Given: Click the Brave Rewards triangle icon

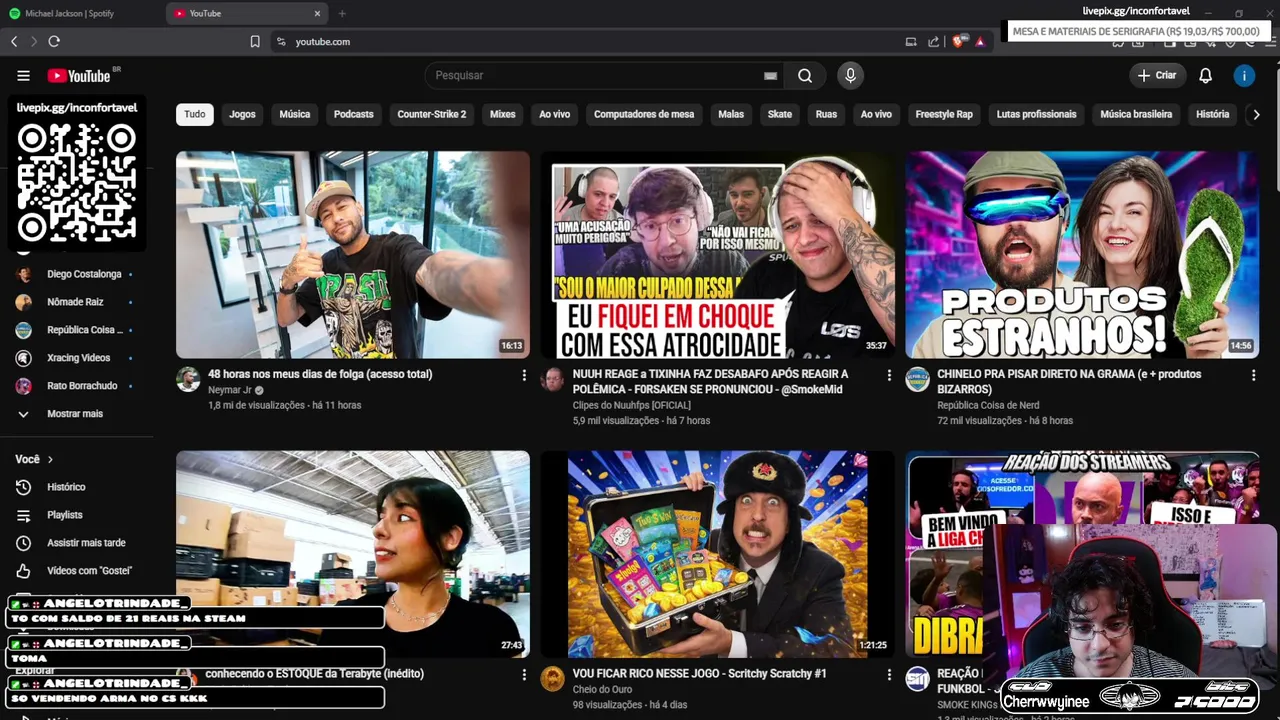Looking at the screenshot, I should pyautogui.click(x=980, y=42).
